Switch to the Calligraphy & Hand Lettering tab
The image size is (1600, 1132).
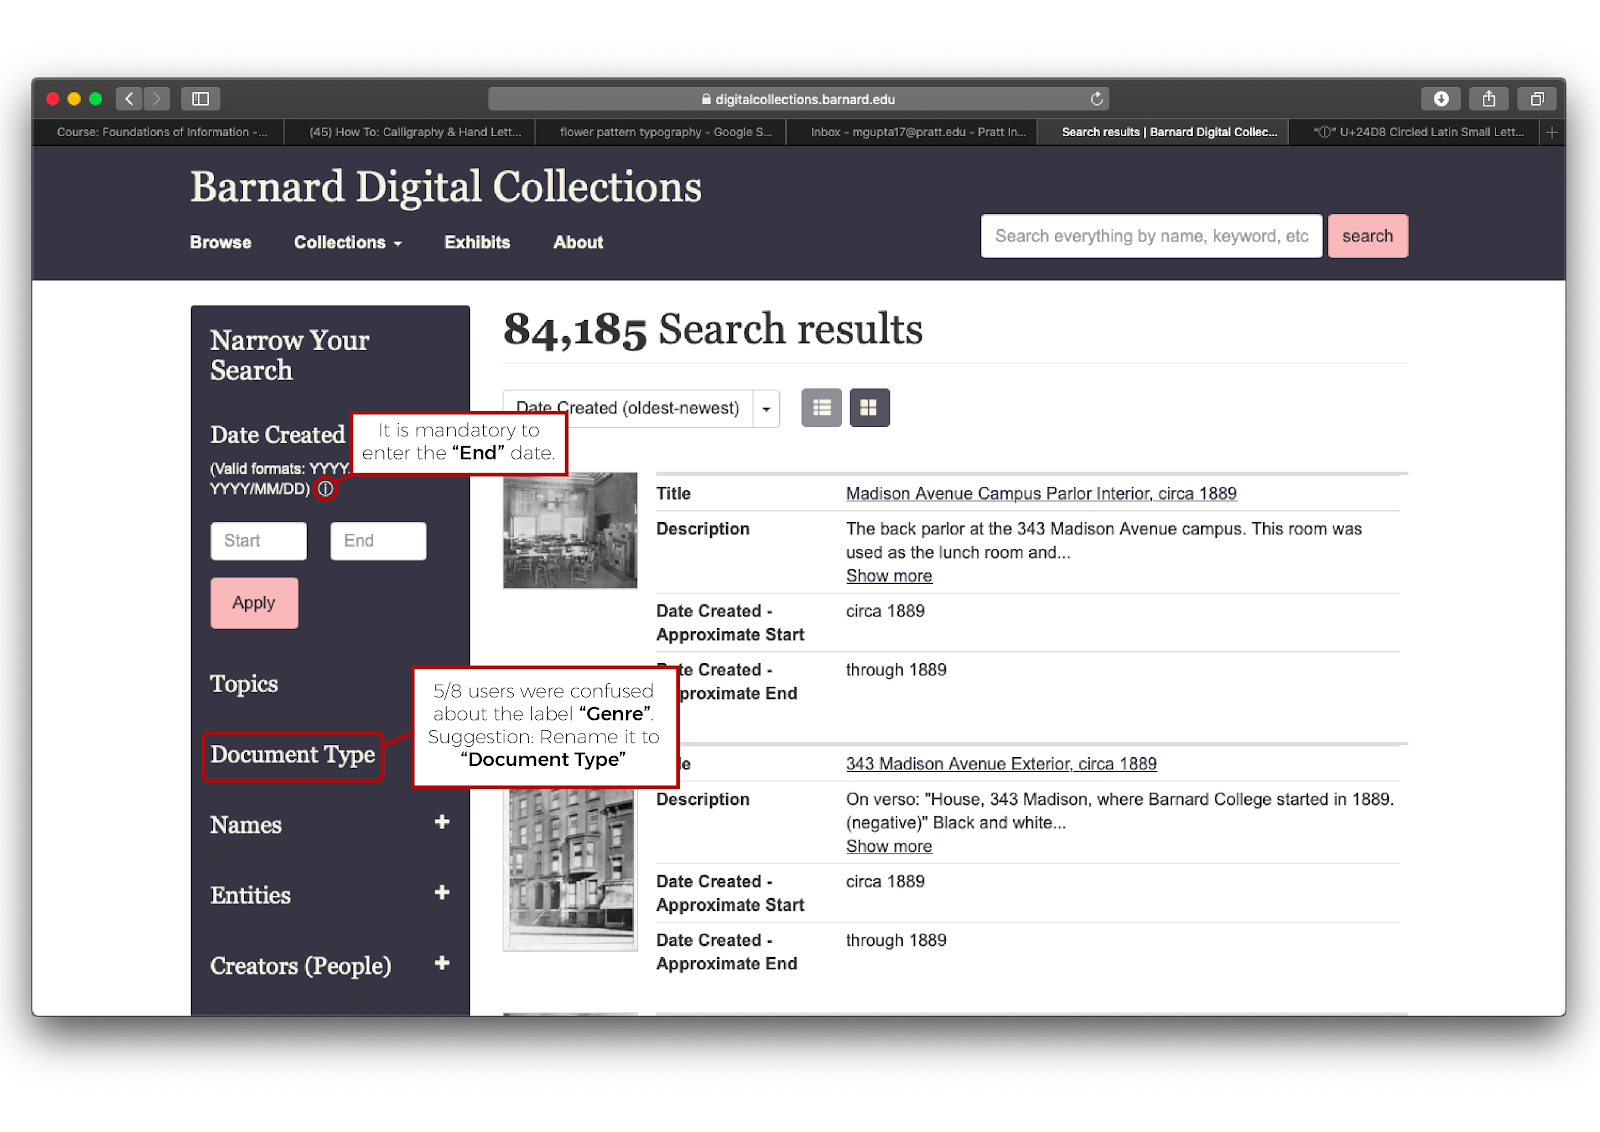pyautogui.click(x=411, y=132)
